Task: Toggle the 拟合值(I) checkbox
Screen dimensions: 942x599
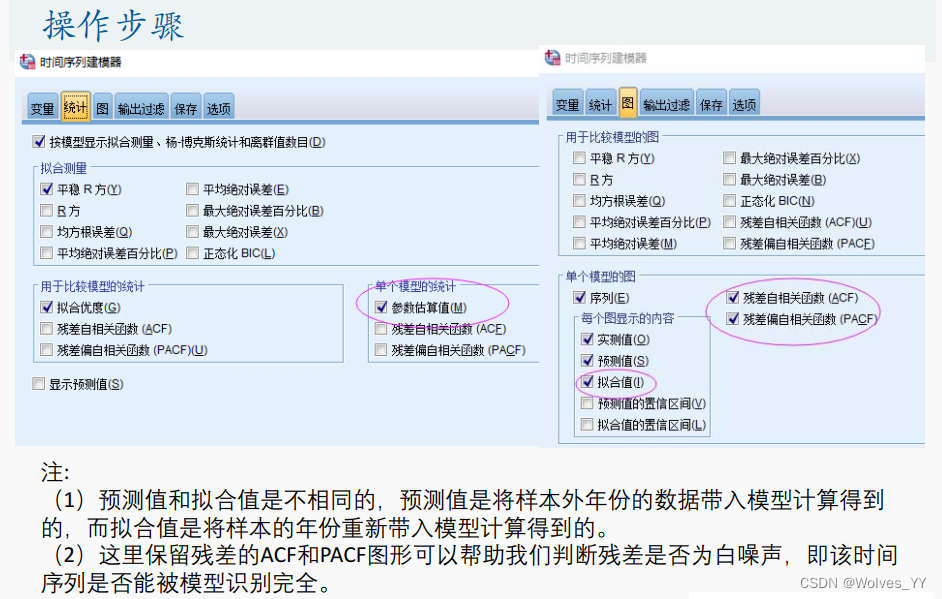Action: click(x=588, y=382)
